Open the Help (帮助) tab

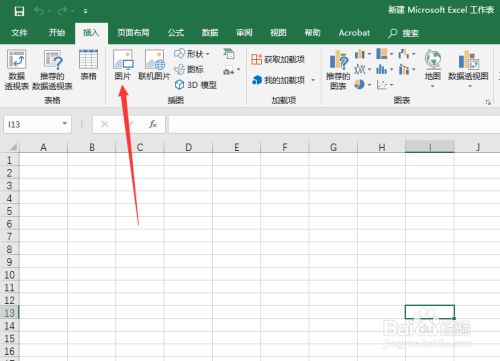click(x=312, y=33)
